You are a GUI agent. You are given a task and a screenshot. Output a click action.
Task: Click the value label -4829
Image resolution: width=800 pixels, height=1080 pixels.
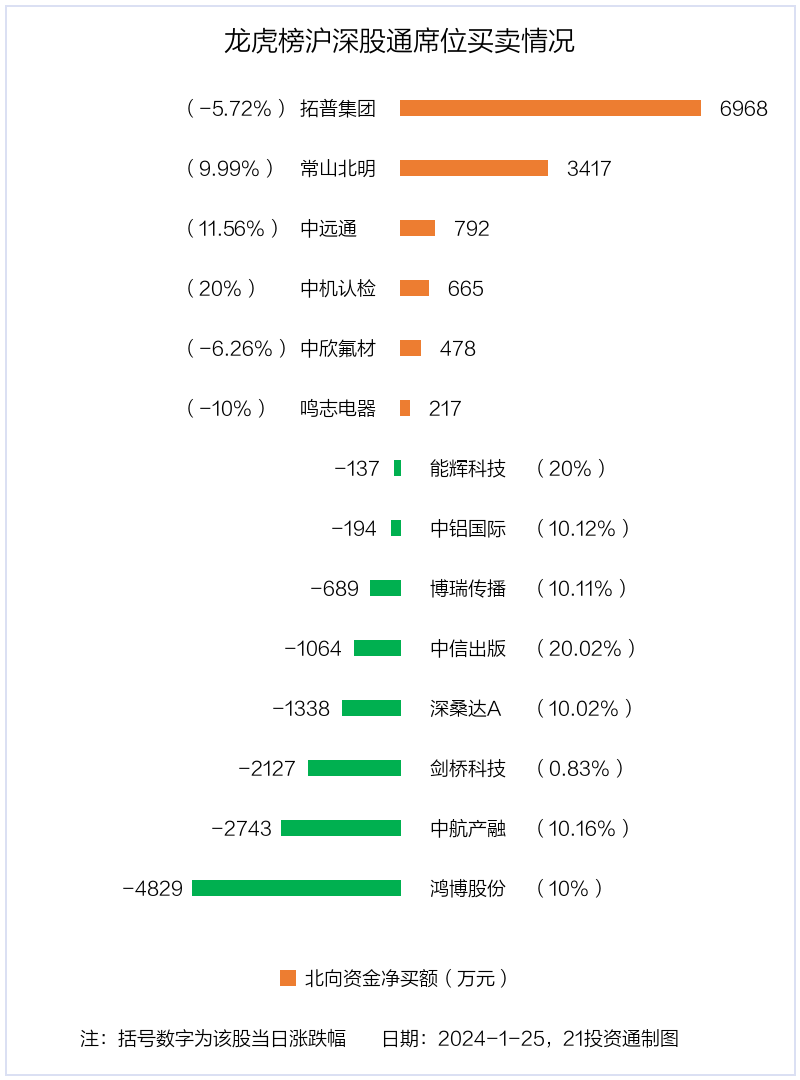(152, 889)
